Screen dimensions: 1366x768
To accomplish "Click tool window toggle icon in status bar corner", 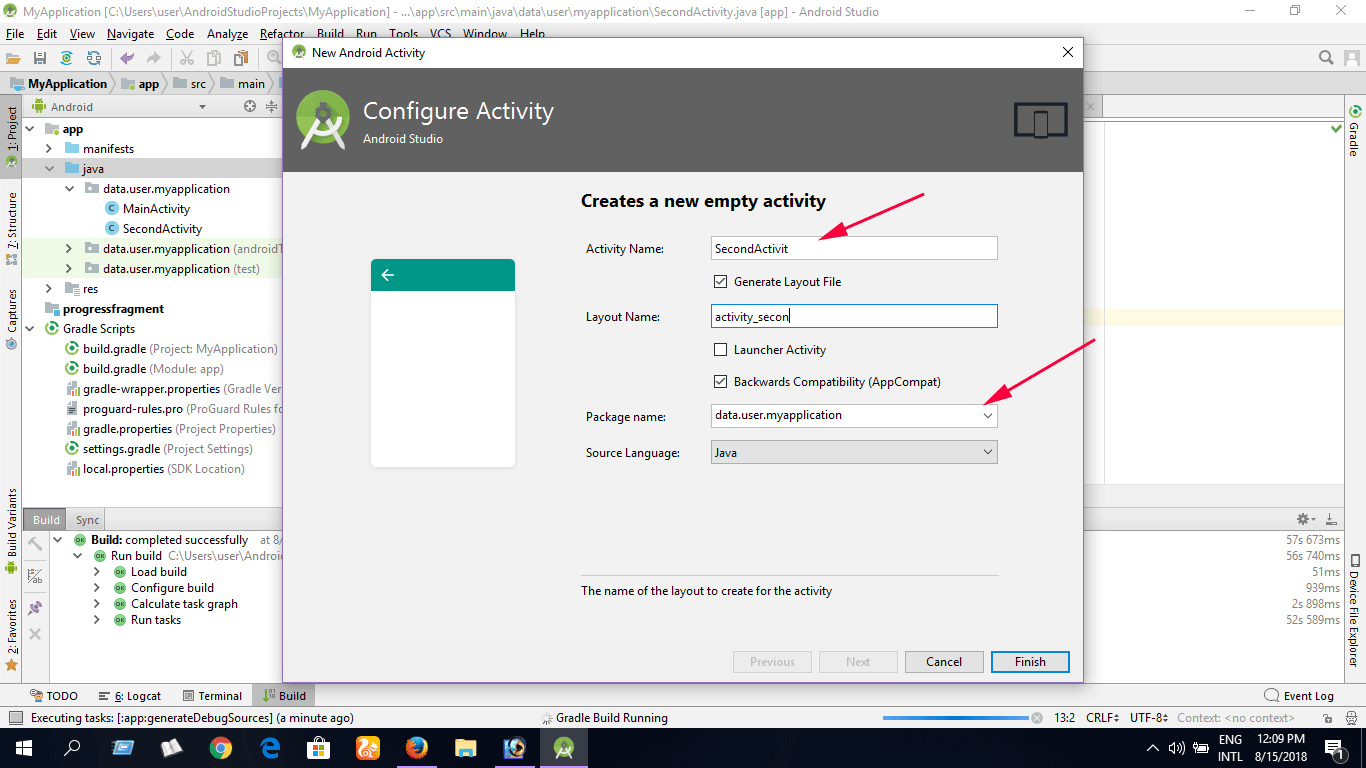I will pos(15,718).
